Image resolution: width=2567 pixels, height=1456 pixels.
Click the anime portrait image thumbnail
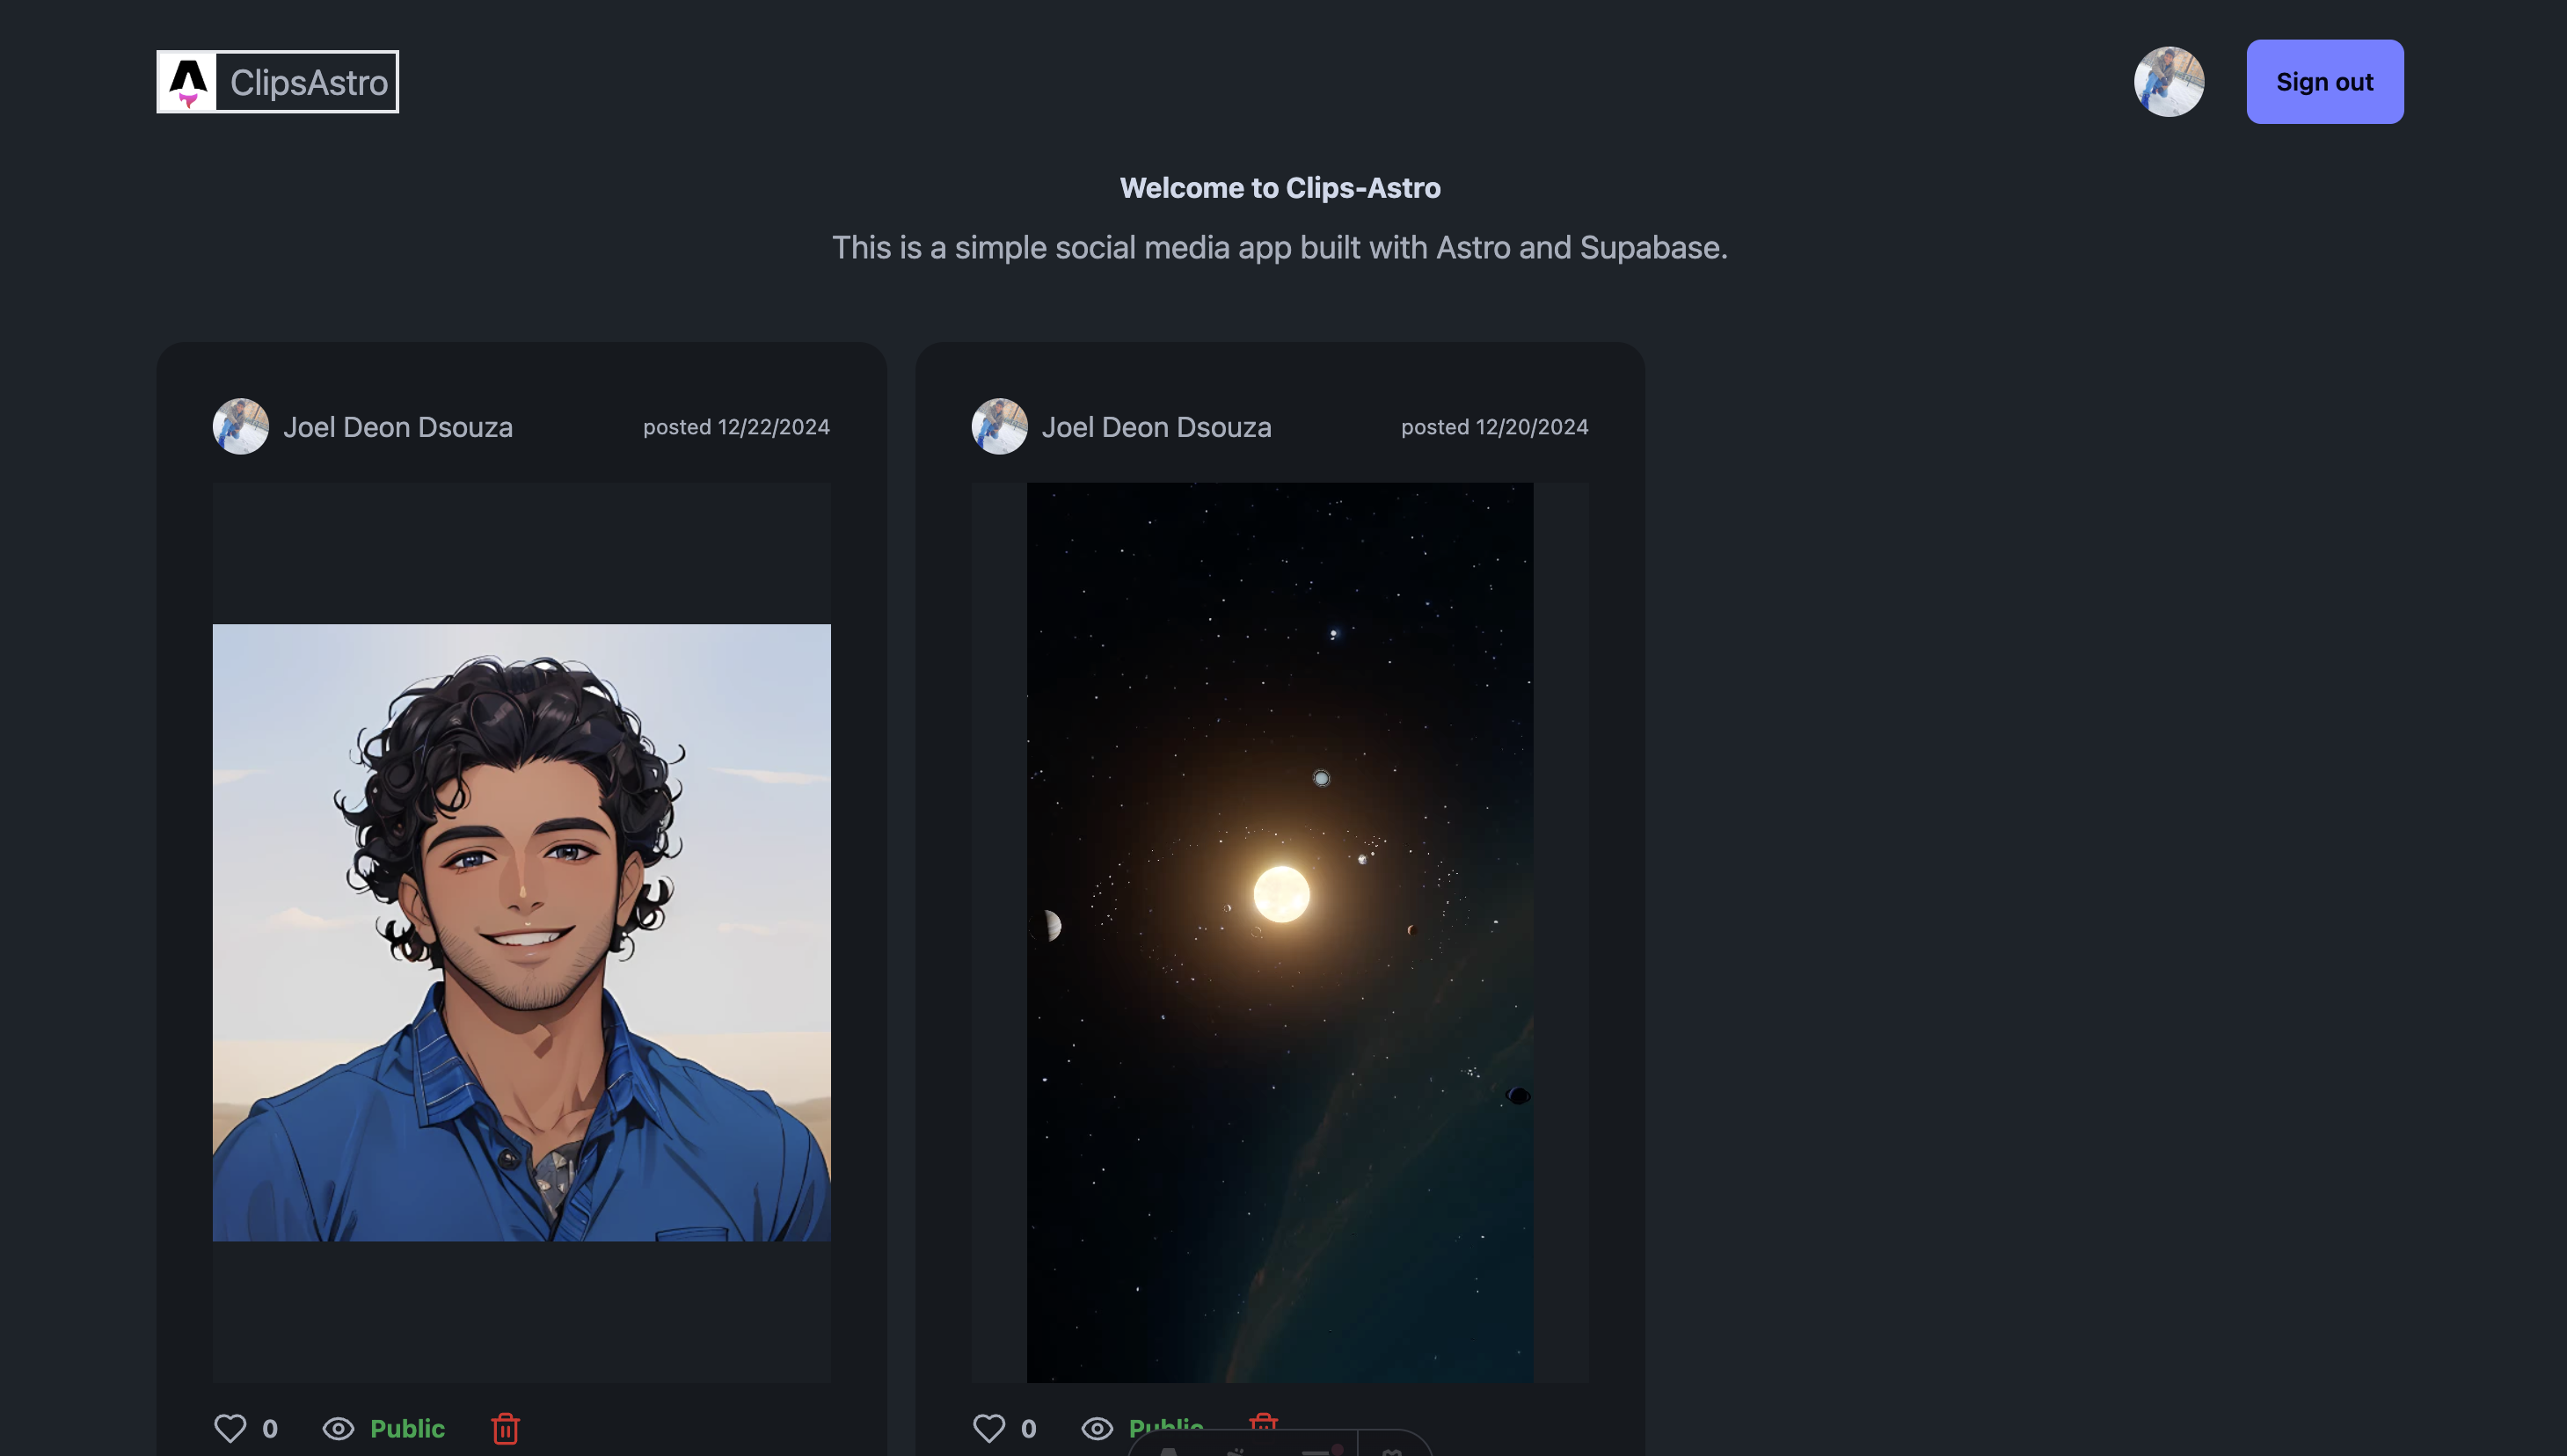(521, 933)
